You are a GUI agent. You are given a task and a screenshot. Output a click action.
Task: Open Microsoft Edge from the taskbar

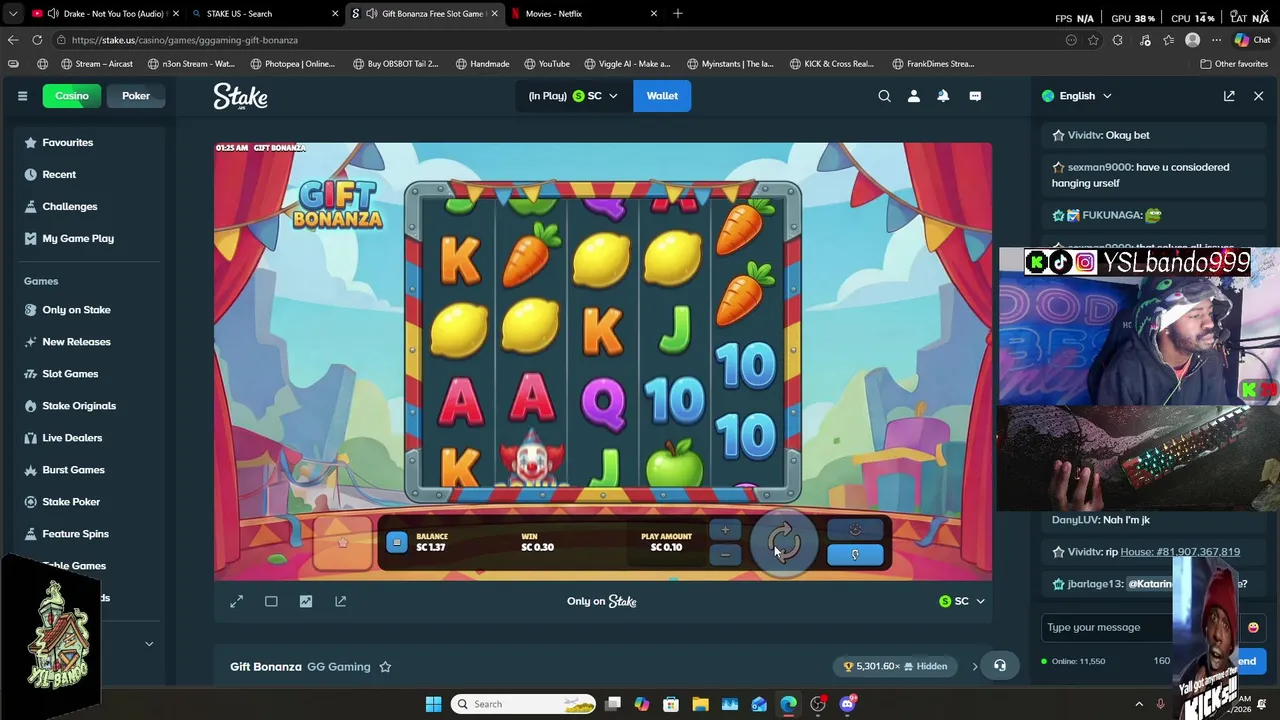tap(788, 704)
